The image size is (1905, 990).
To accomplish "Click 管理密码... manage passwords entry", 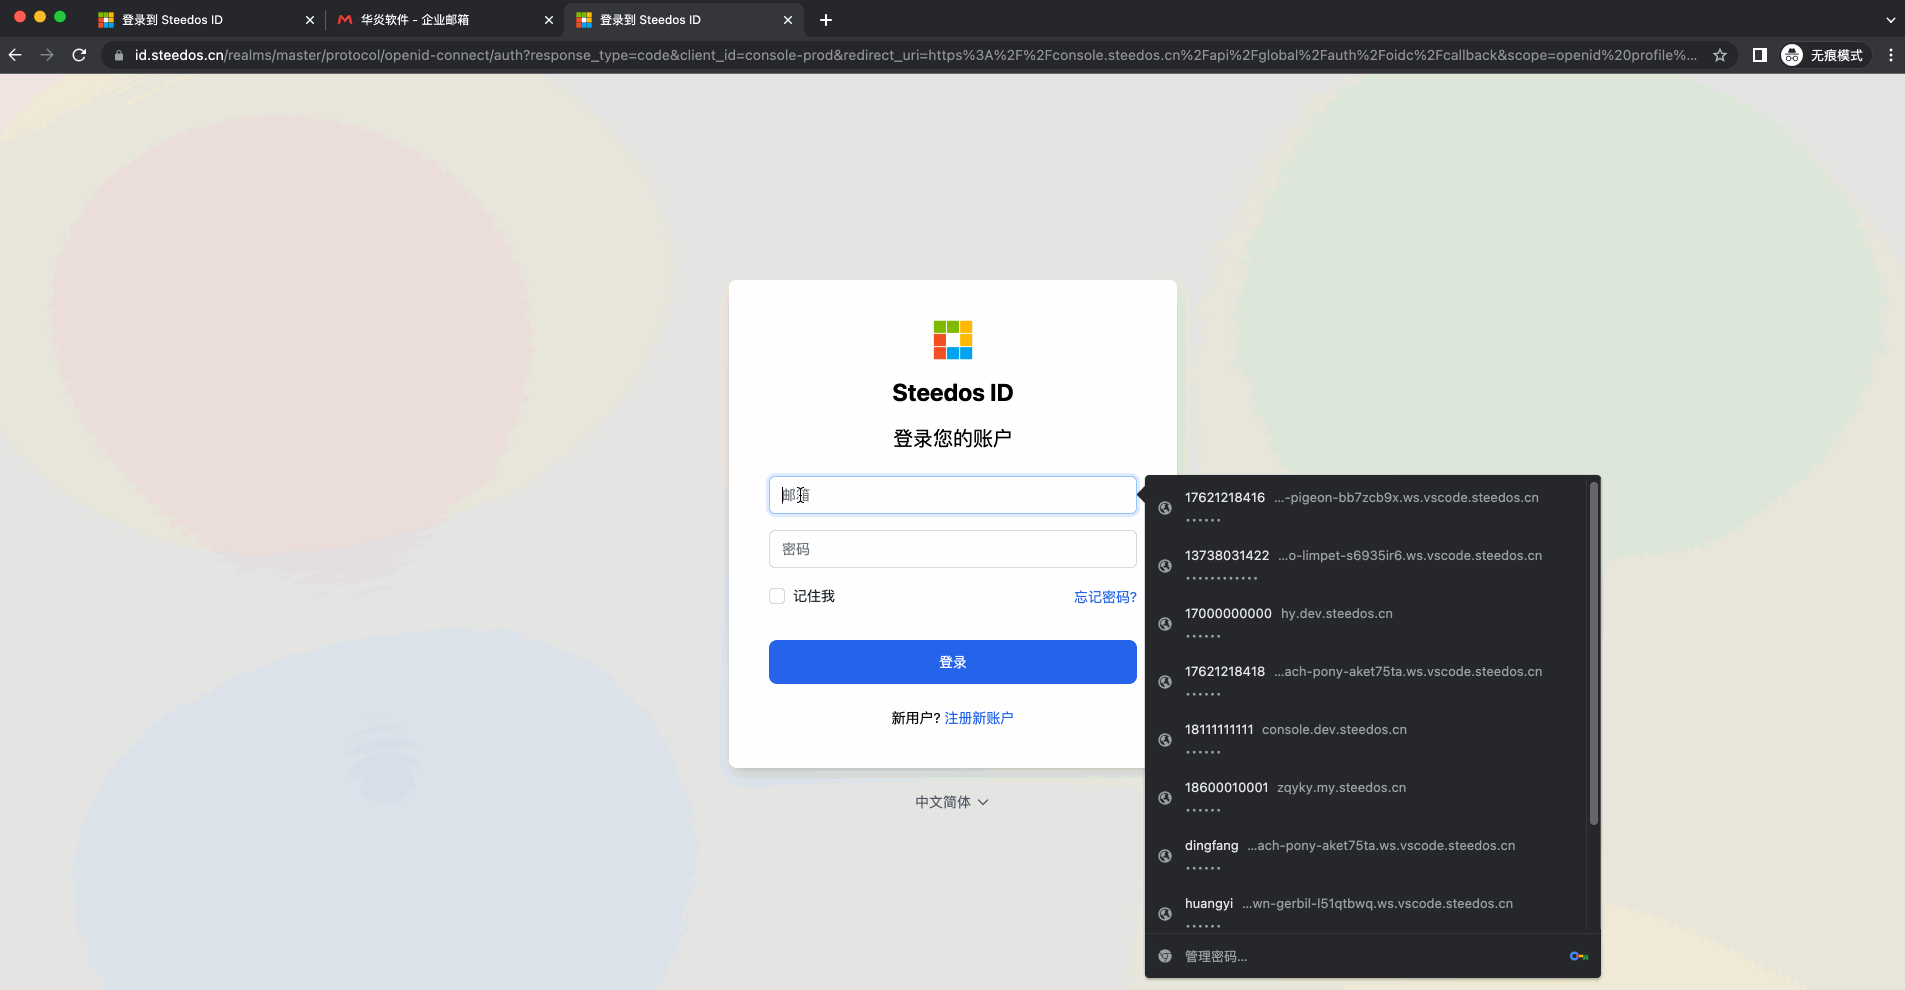I will [1373, 956].
